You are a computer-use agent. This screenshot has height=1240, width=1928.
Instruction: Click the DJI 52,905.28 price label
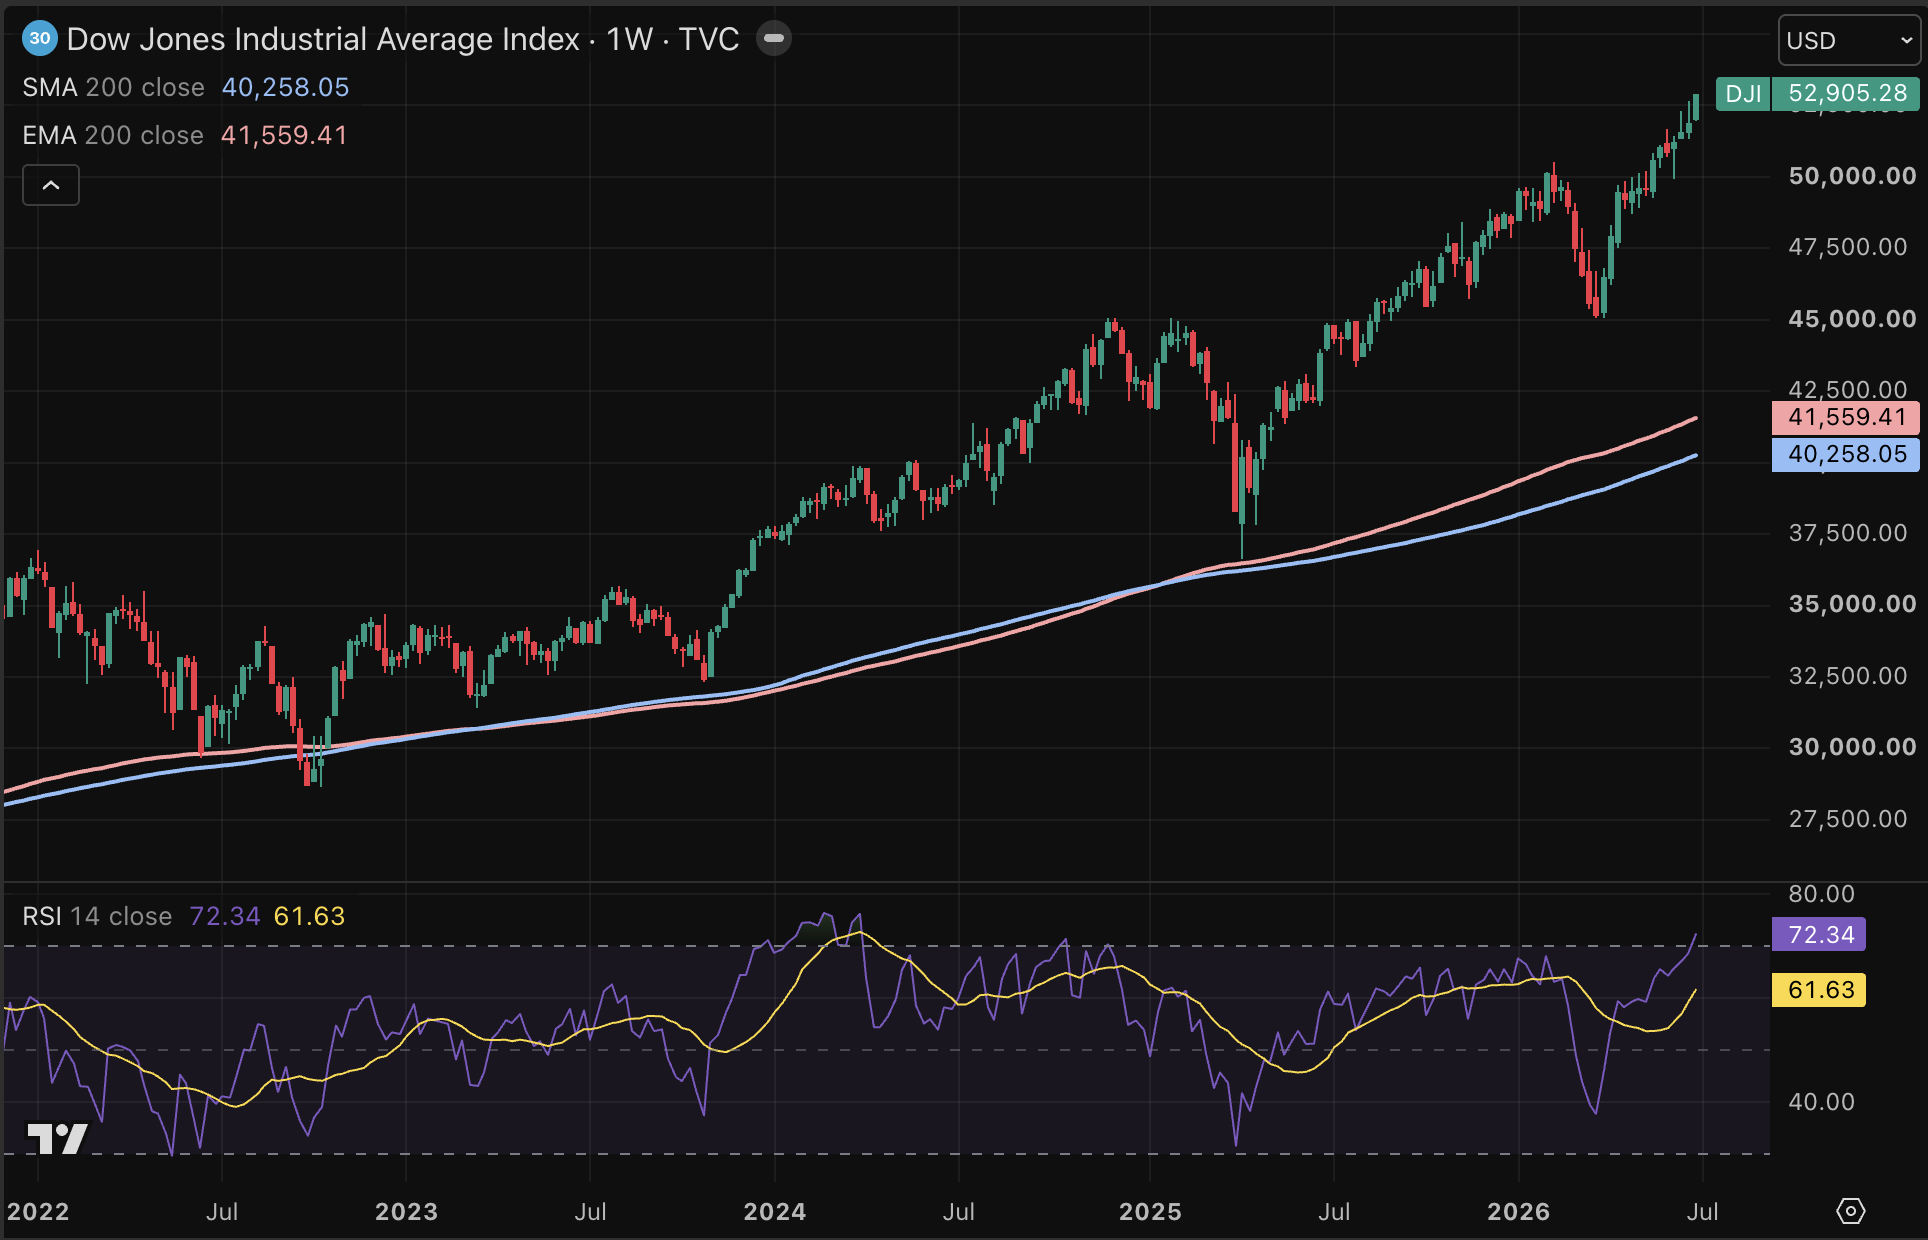tap(1818, 94)
